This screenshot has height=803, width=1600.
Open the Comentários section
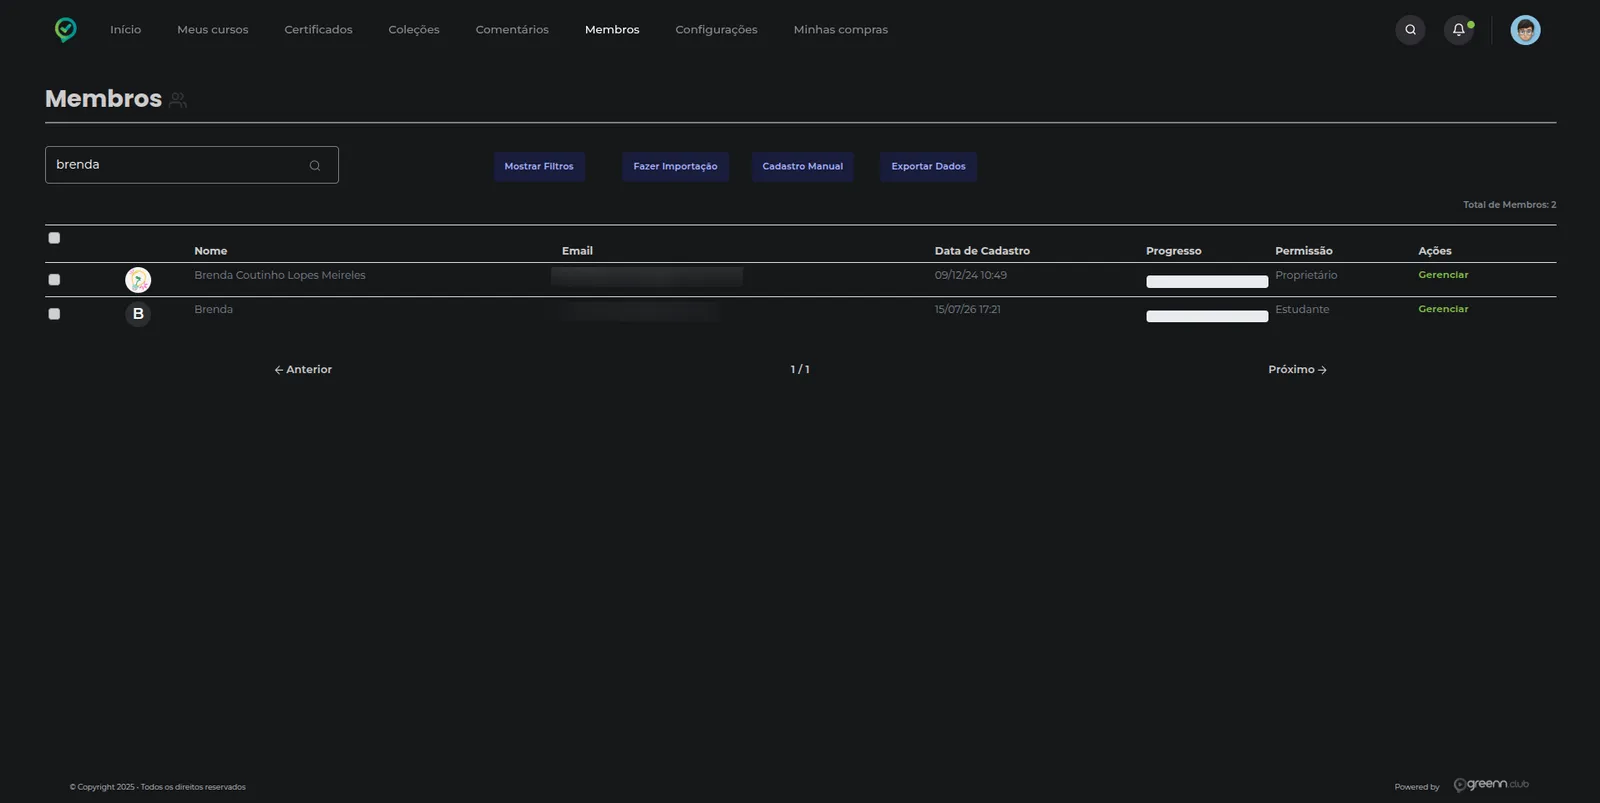click(512, 30)
